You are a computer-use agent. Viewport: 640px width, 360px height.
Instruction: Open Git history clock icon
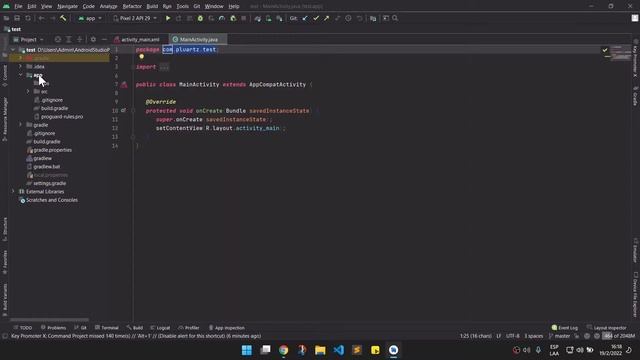click(x=348, y=18)
